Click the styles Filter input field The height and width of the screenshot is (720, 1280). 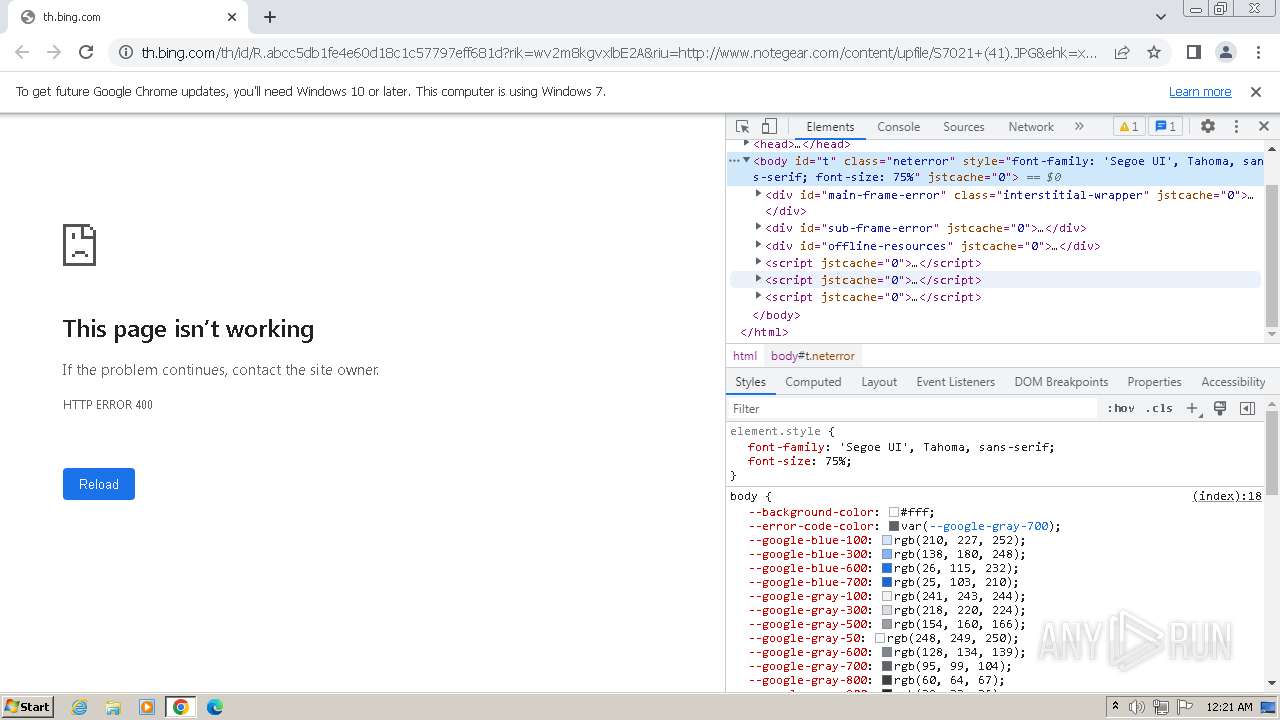click(912, 408)
